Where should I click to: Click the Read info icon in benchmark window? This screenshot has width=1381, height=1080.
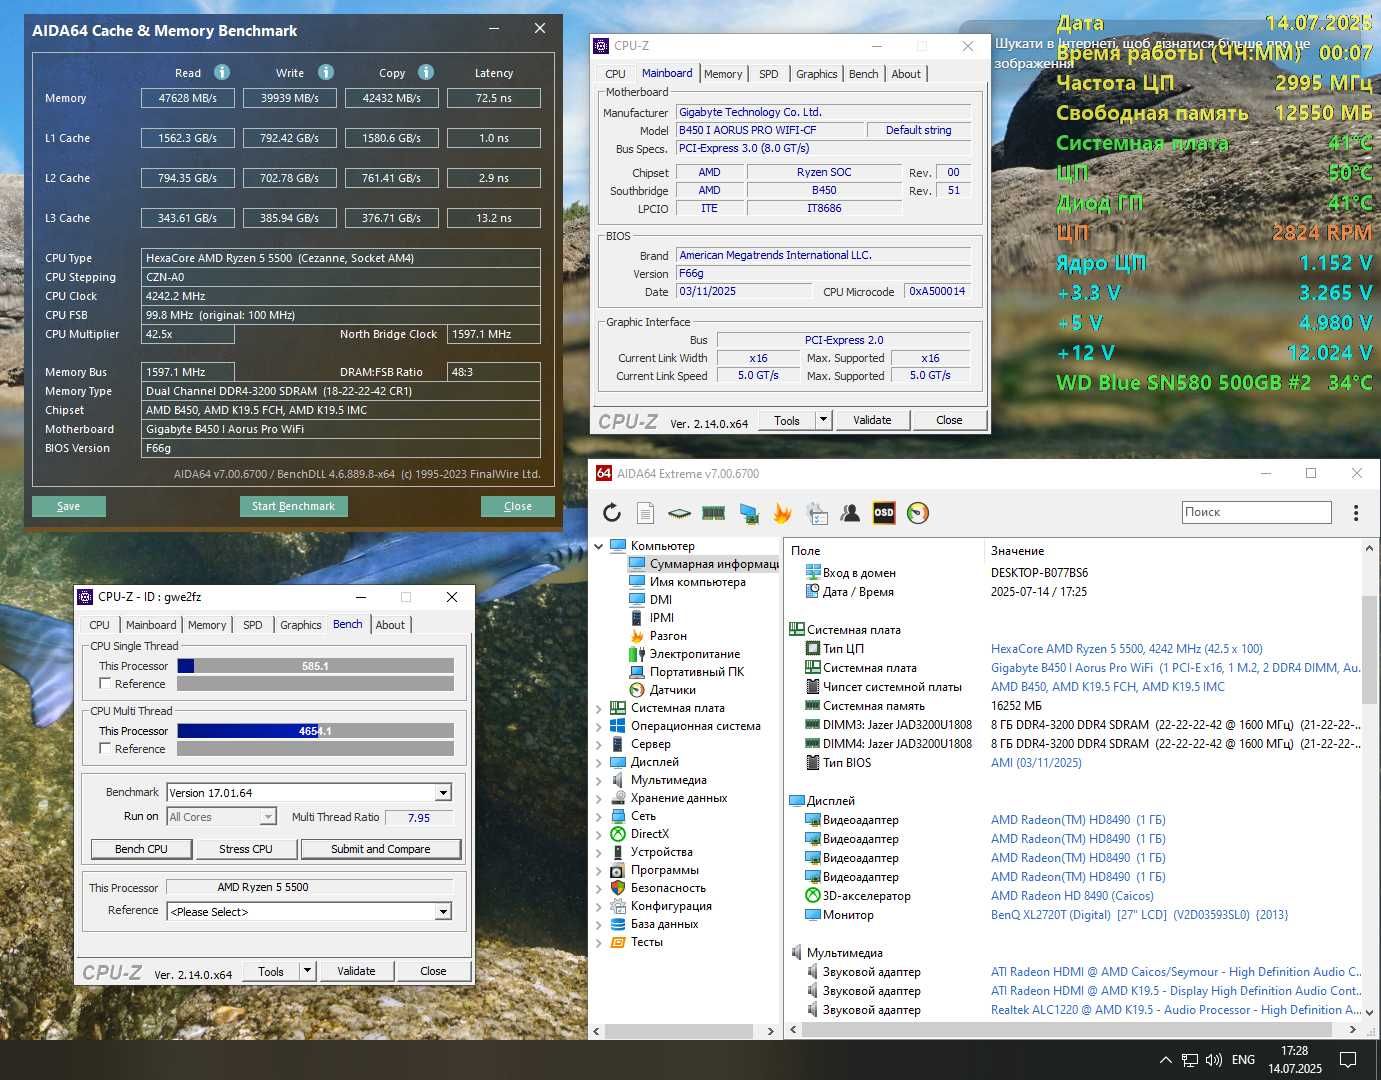[222, 72]
